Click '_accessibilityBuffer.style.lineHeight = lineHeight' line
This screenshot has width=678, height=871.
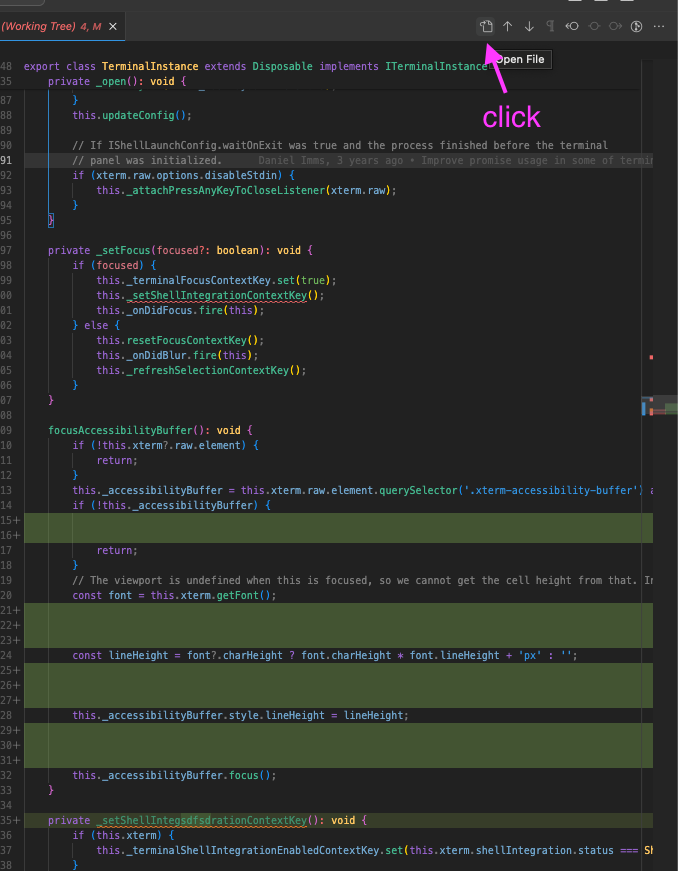pyautogui.click(x=240, y=715)
